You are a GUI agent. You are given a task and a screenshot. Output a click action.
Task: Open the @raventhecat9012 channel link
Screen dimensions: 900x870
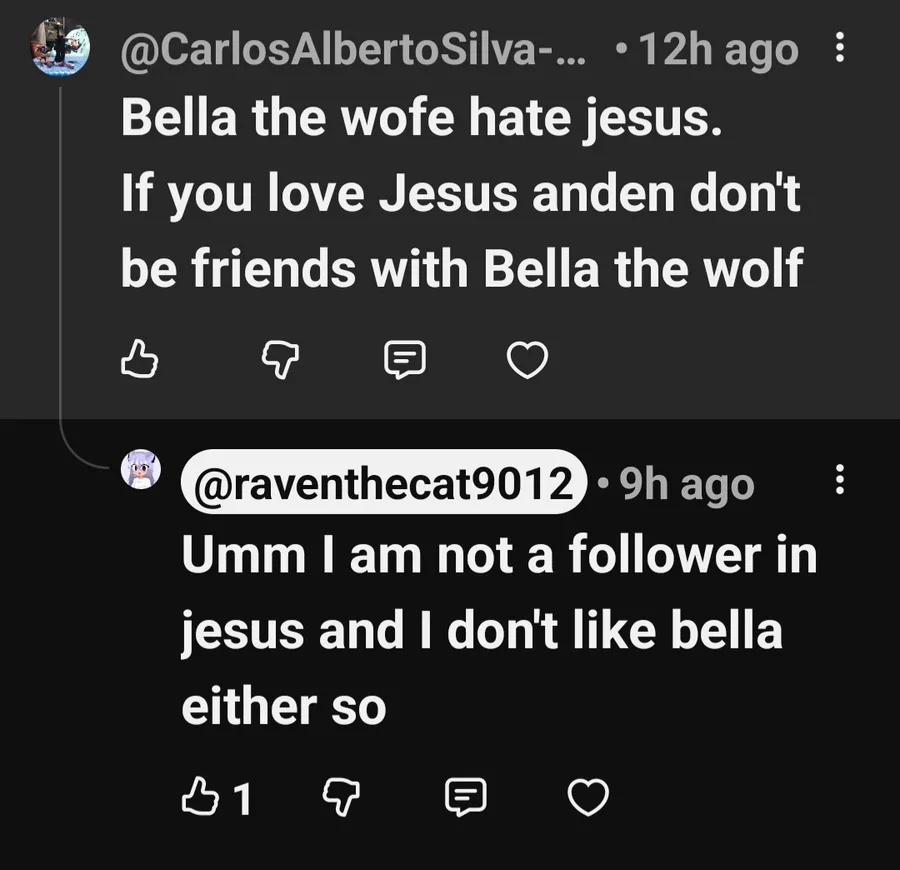point(382,484)
